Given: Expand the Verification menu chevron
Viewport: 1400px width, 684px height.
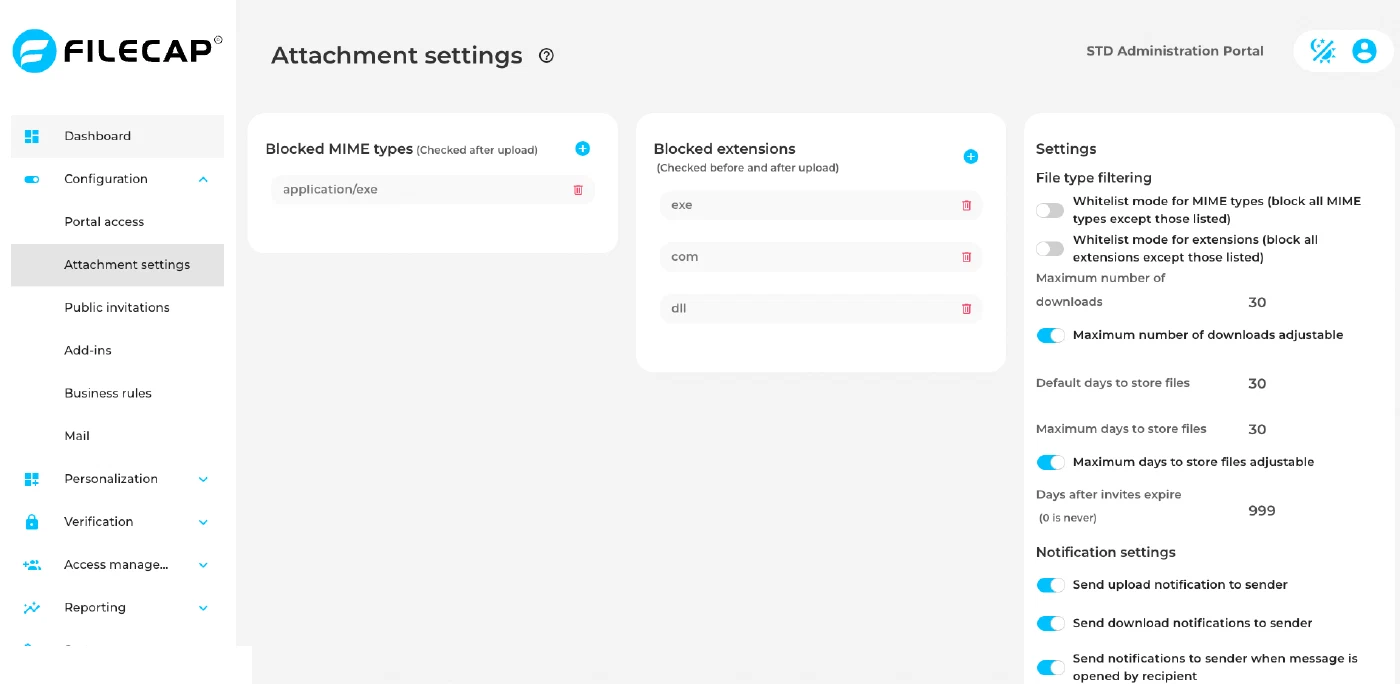Looking at the screenshot, I should tap(203, 522).
